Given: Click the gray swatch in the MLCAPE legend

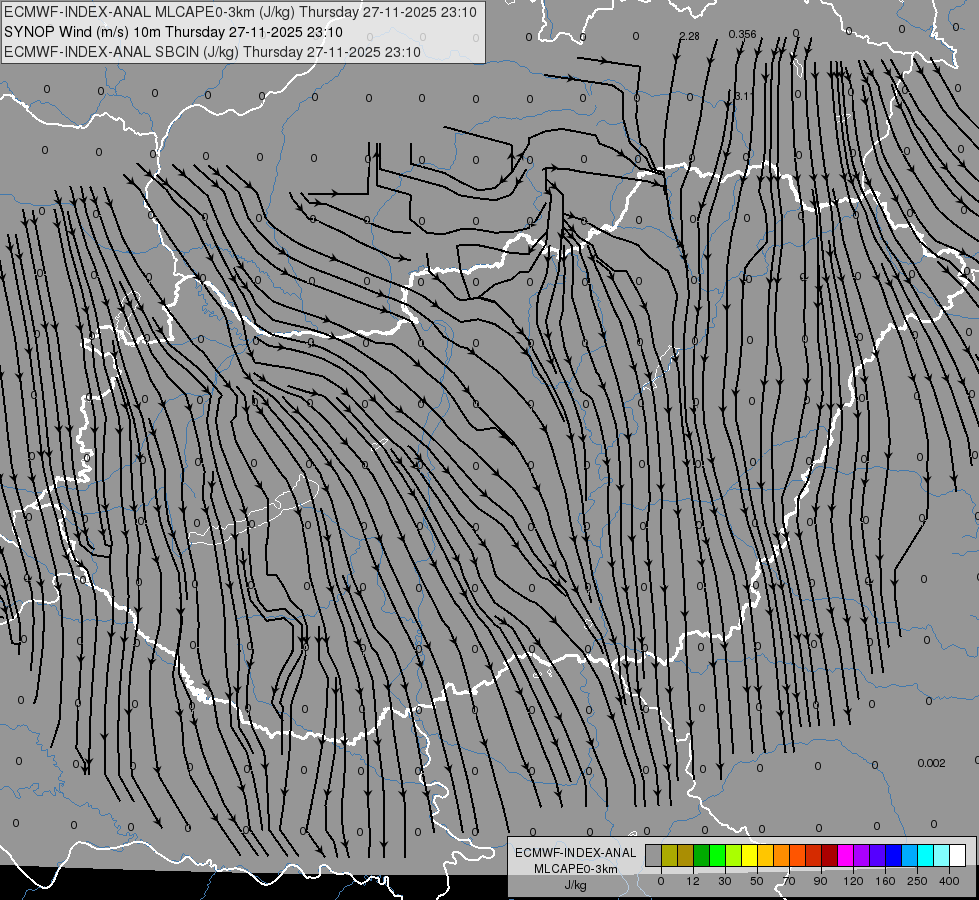Looking at the screenshot, I should point(654,855).
